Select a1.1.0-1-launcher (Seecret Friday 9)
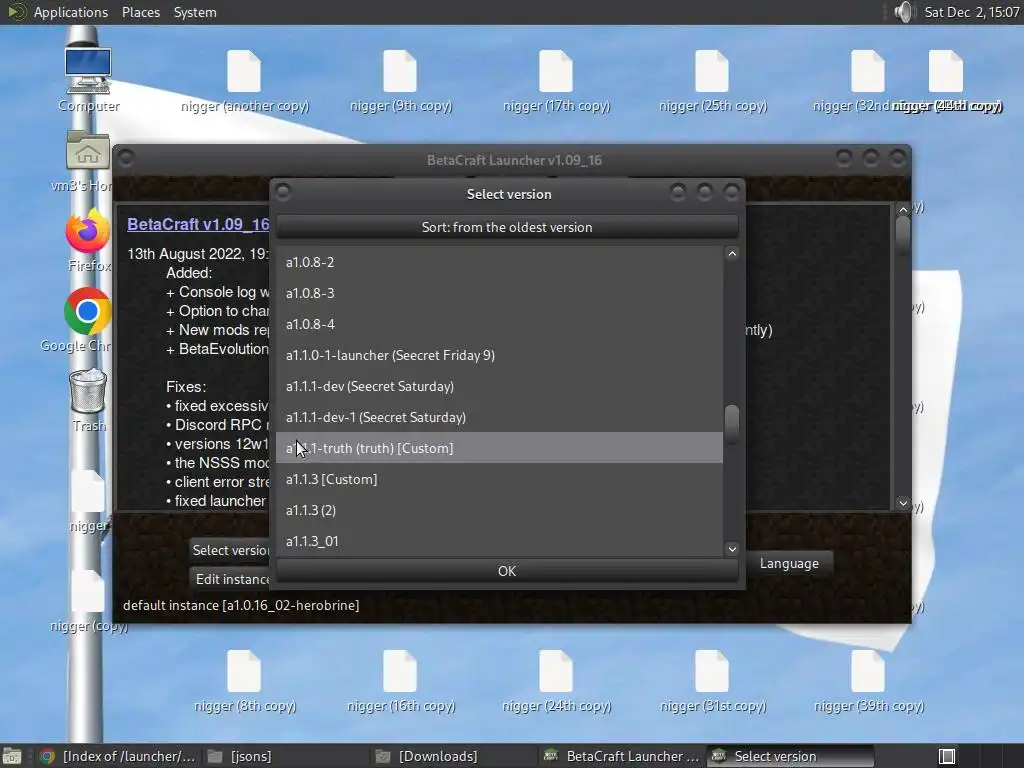 [499, 355]
